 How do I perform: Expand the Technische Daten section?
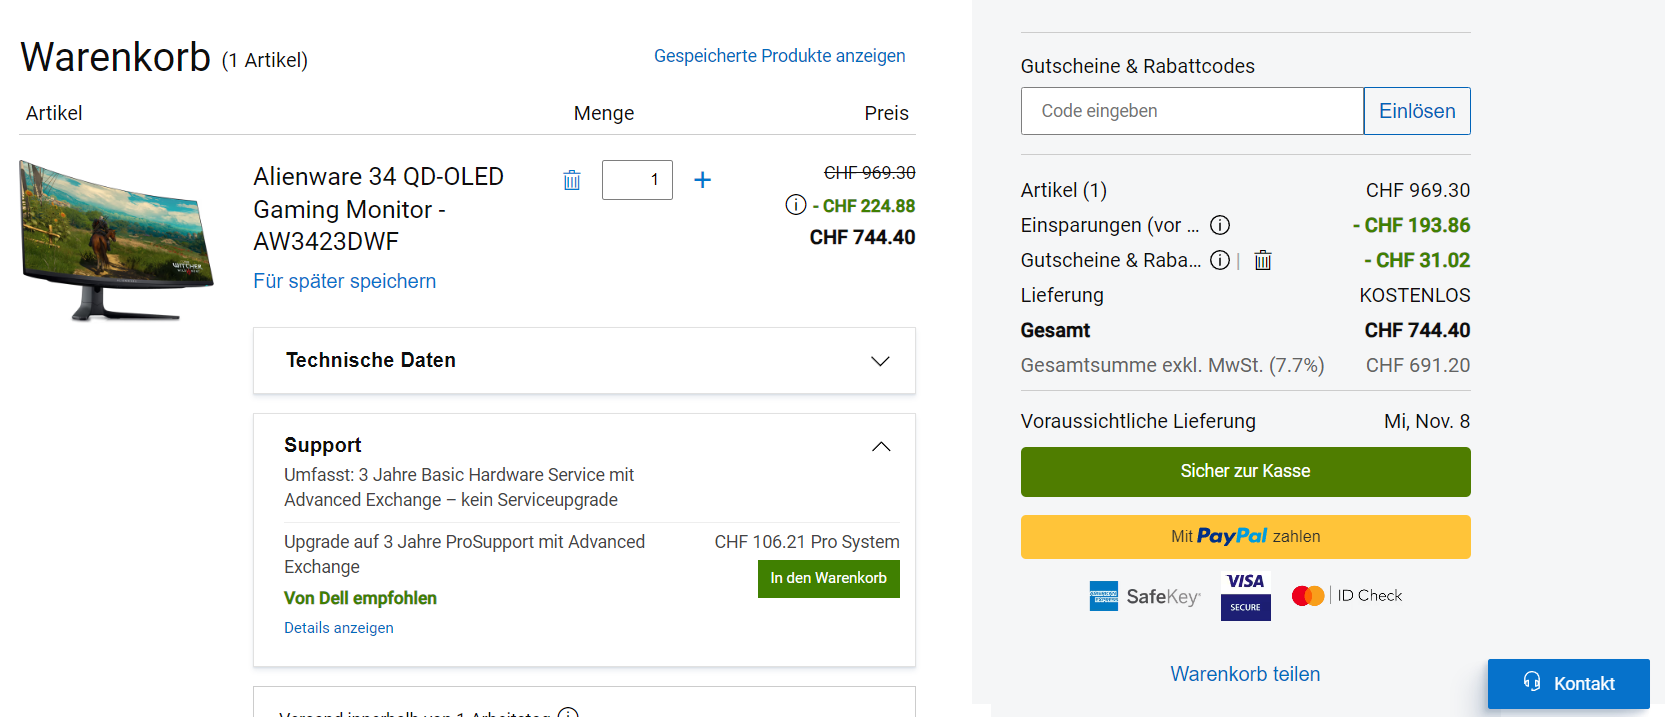[880, 361]
